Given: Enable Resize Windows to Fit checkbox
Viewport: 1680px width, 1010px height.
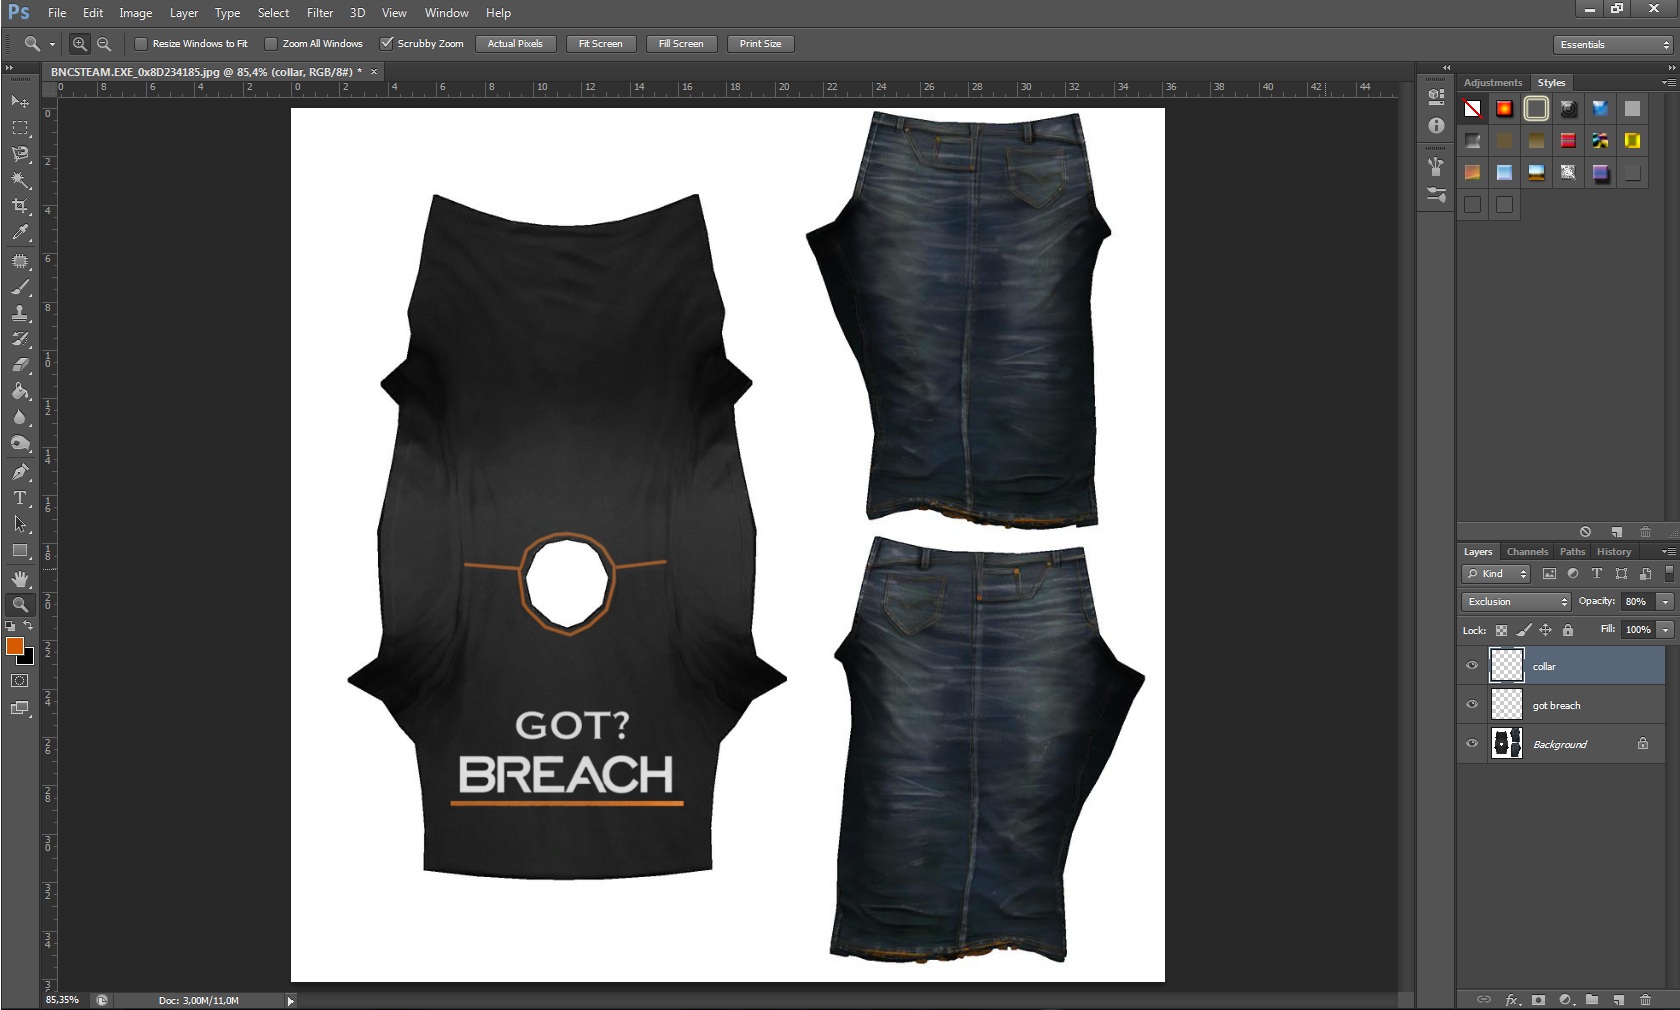Looking at the screenshot, I should tap(141, 44).
